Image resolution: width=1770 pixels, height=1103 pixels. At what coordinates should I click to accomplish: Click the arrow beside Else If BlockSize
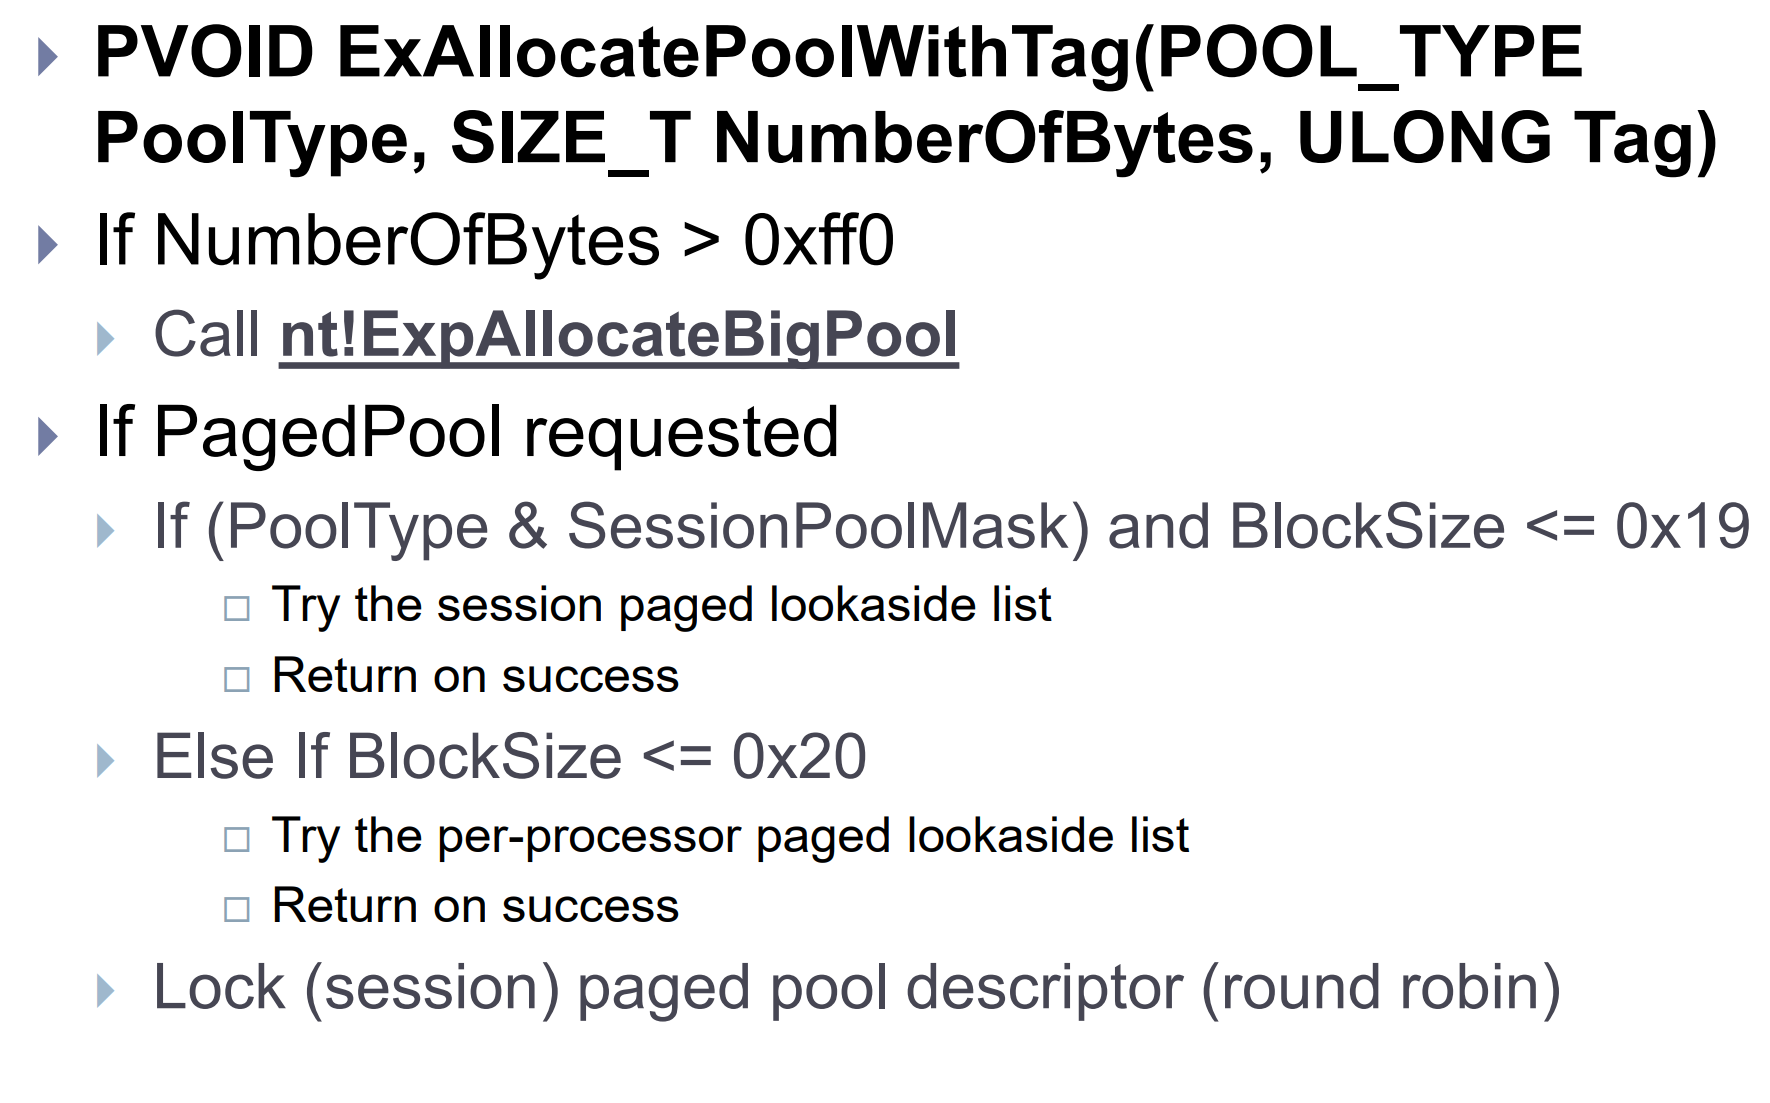click(x=106, y=760)
